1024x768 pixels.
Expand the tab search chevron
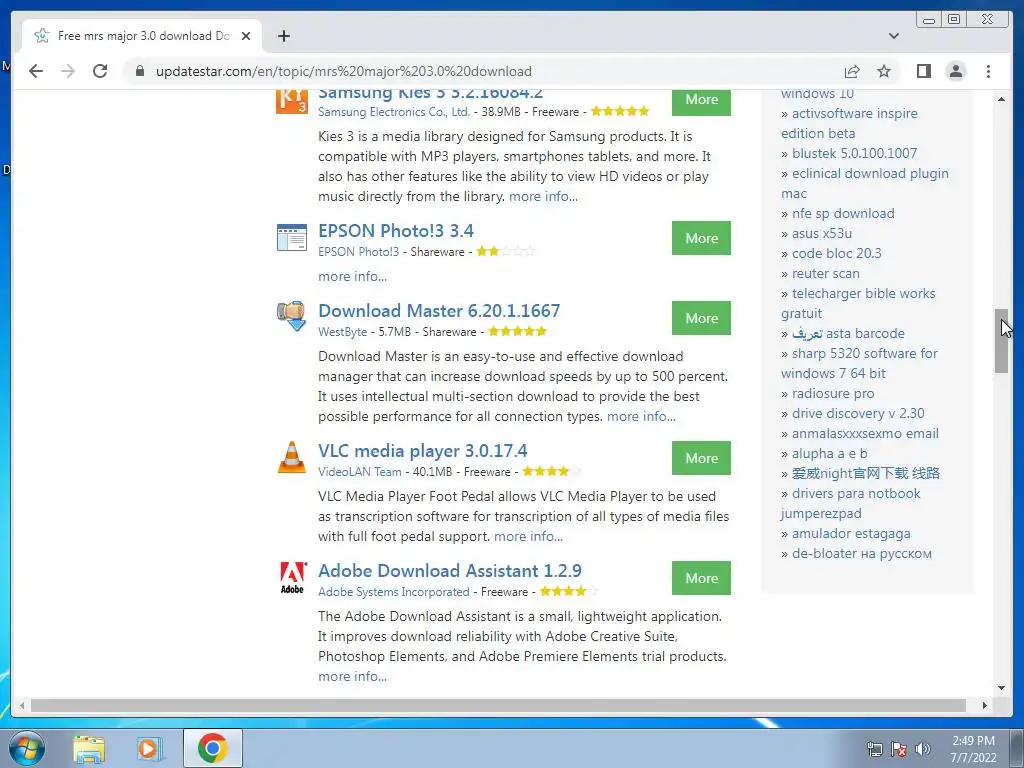coord(893,36)
